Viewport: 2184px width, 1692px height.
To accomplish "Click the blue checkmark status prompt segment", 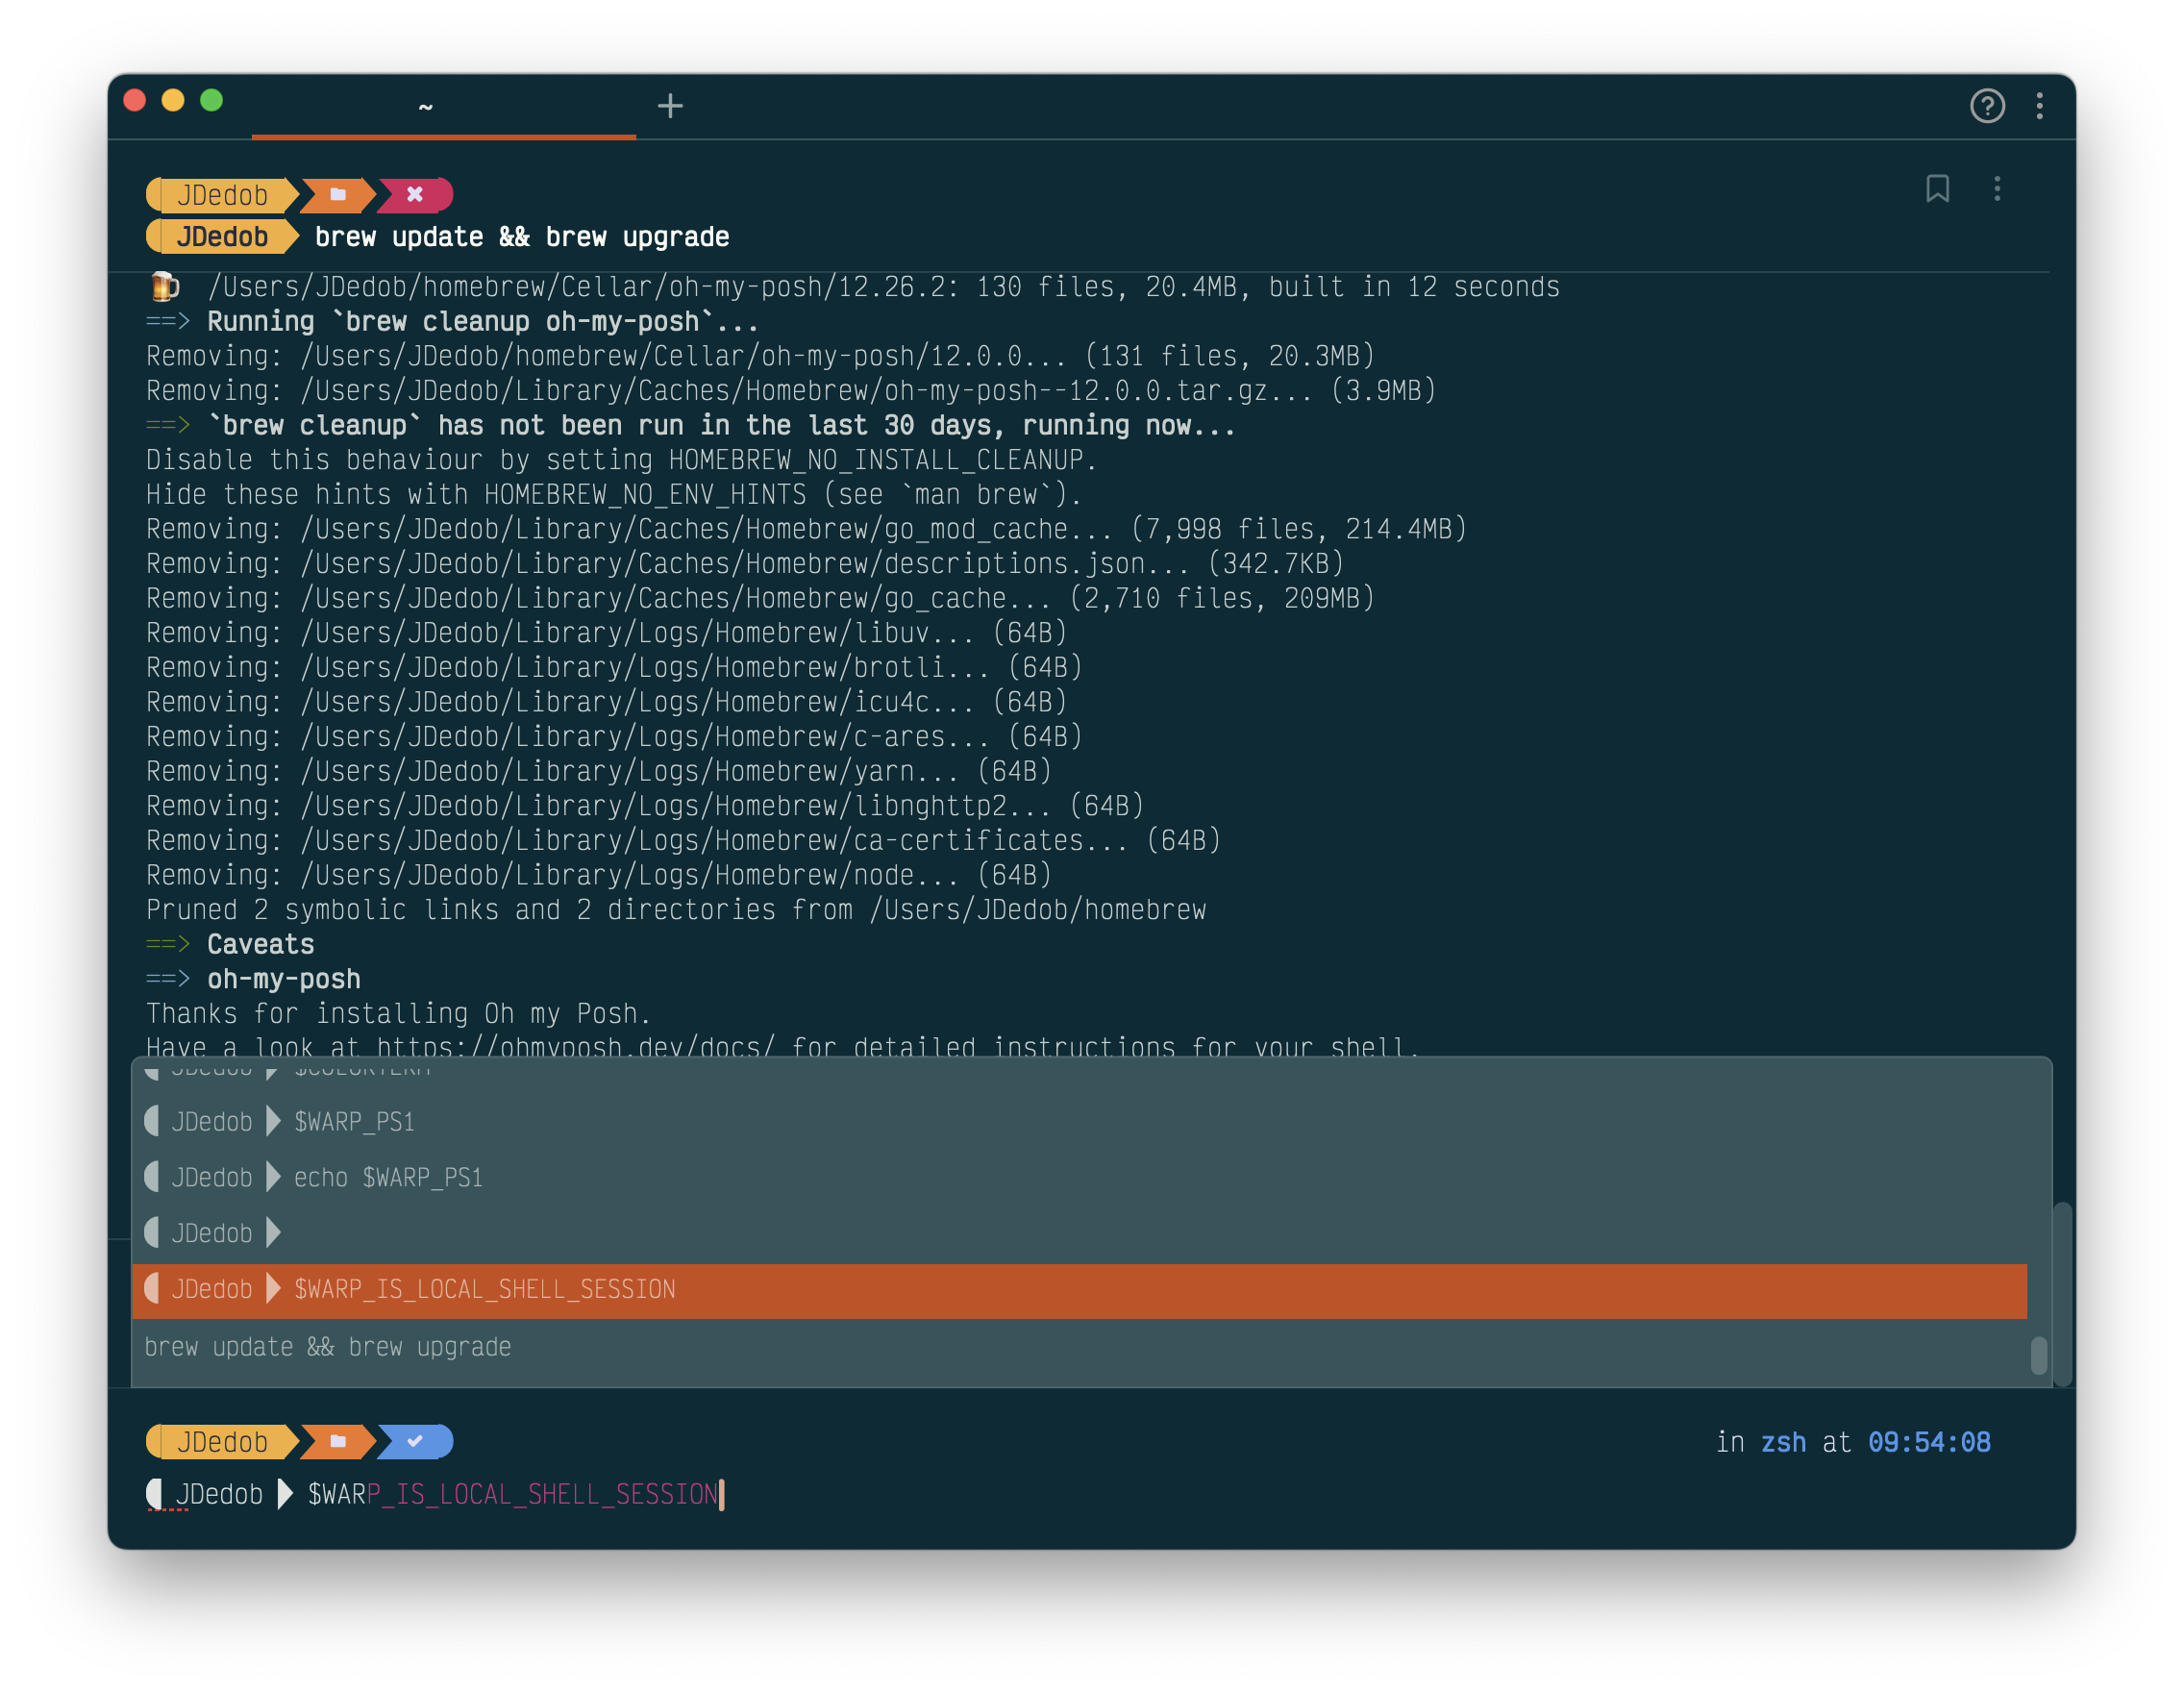I will pyautogui.click(x=415, y=1441).
